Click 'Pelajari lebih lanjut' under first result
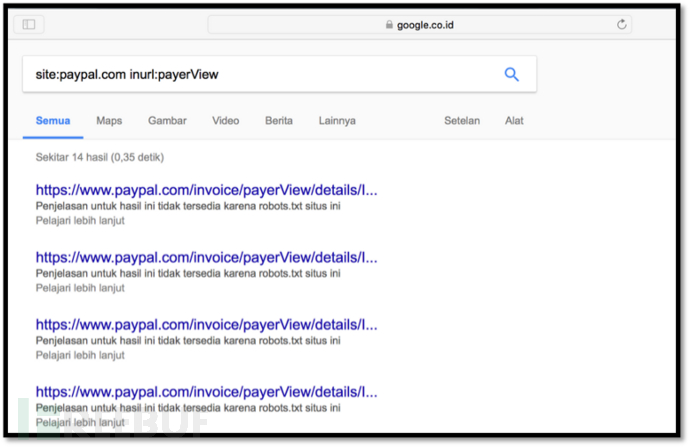 80,220
